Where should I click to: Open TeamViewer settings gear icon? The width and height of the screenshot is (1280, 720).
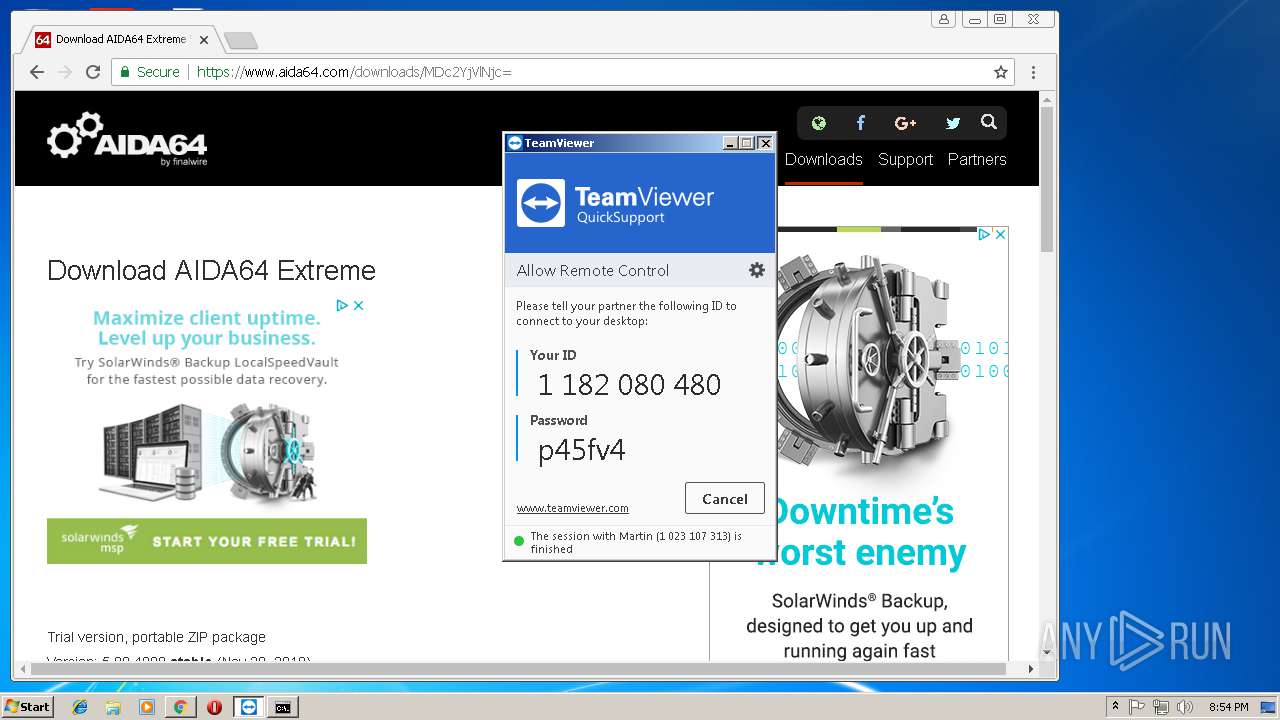[x=757, y=270]
